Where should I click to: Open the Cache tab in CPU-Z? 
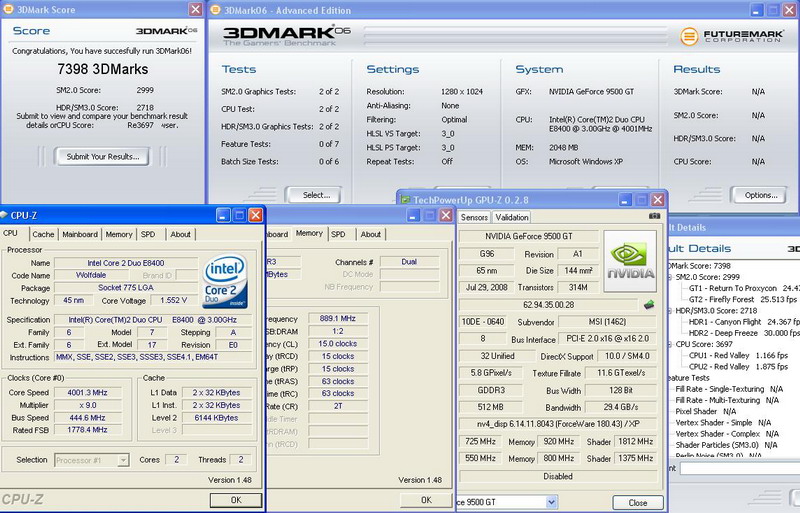43,234
